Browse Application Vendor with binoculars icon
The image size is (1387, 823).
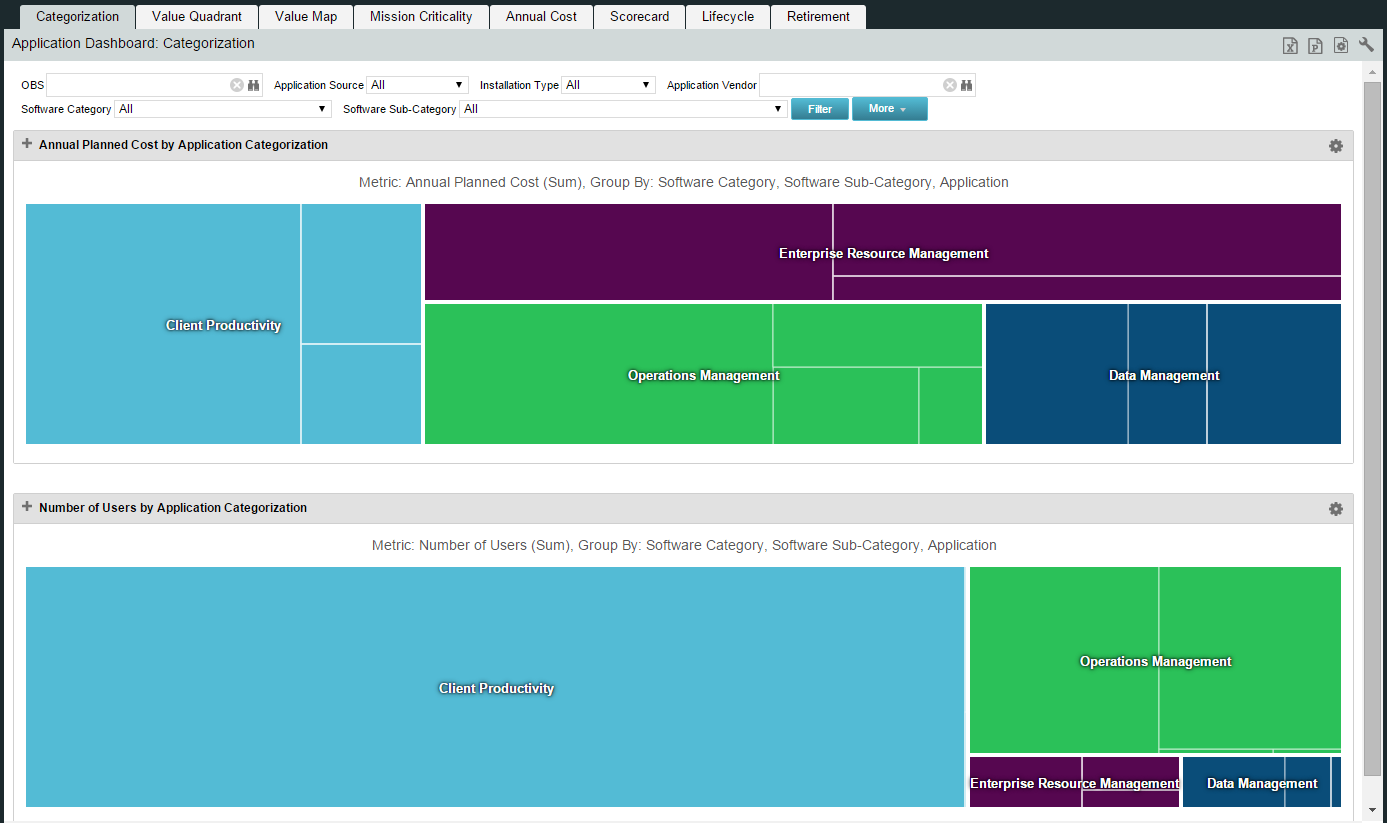pos(967,85)
